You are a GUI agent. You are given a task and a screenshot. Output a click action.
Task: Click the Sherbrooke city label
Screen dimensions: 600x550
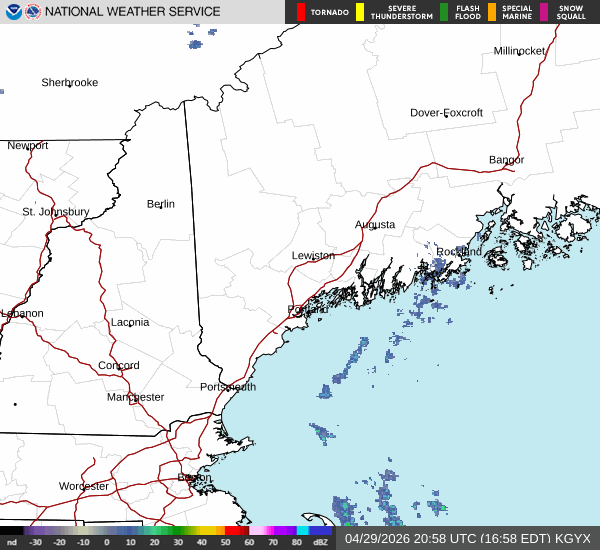point(70,82)
